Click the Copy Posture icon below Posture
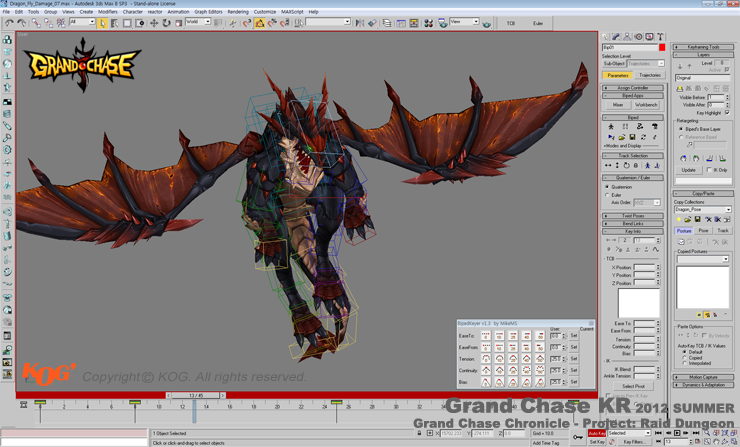This screenshot has height=447, width=740. pyautogui.click(x=681, y=242)
